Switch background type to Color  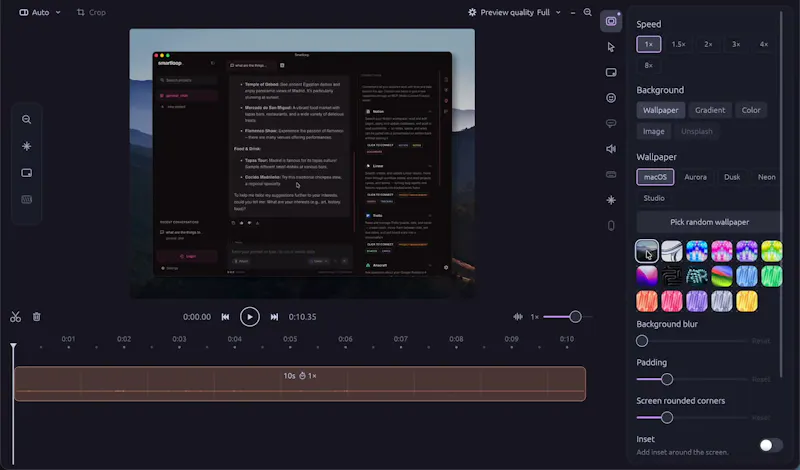pyautogui.click(x=751, y=110)
